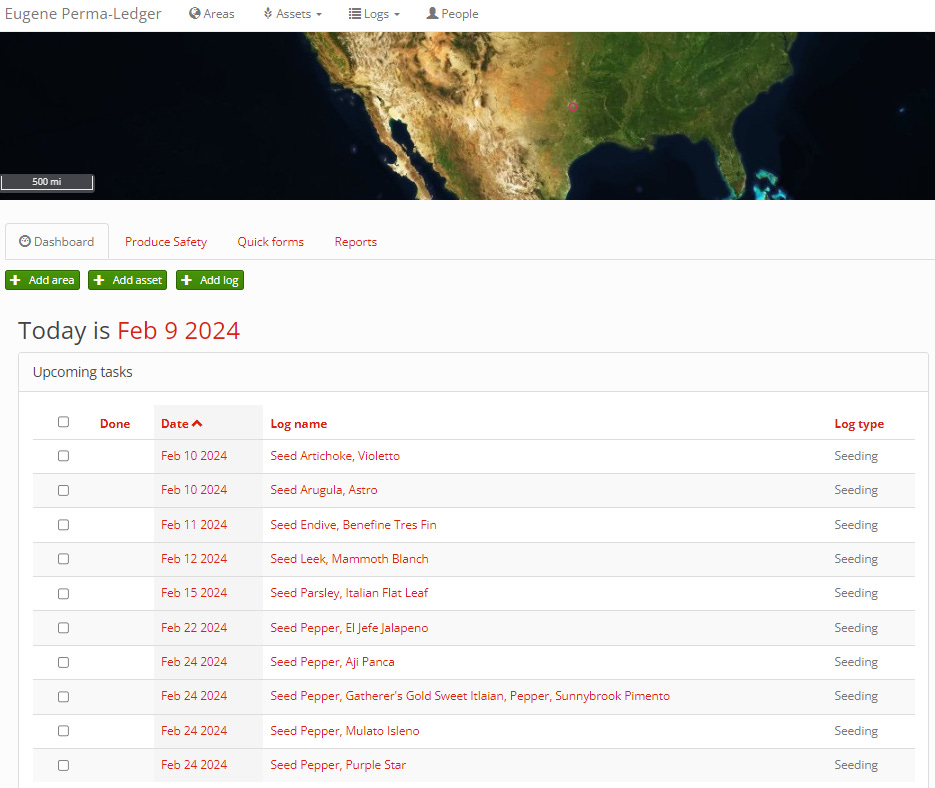Click the 500 mi map scale bar
This screenshot has height=788, width=935.
tap(47, 182)
